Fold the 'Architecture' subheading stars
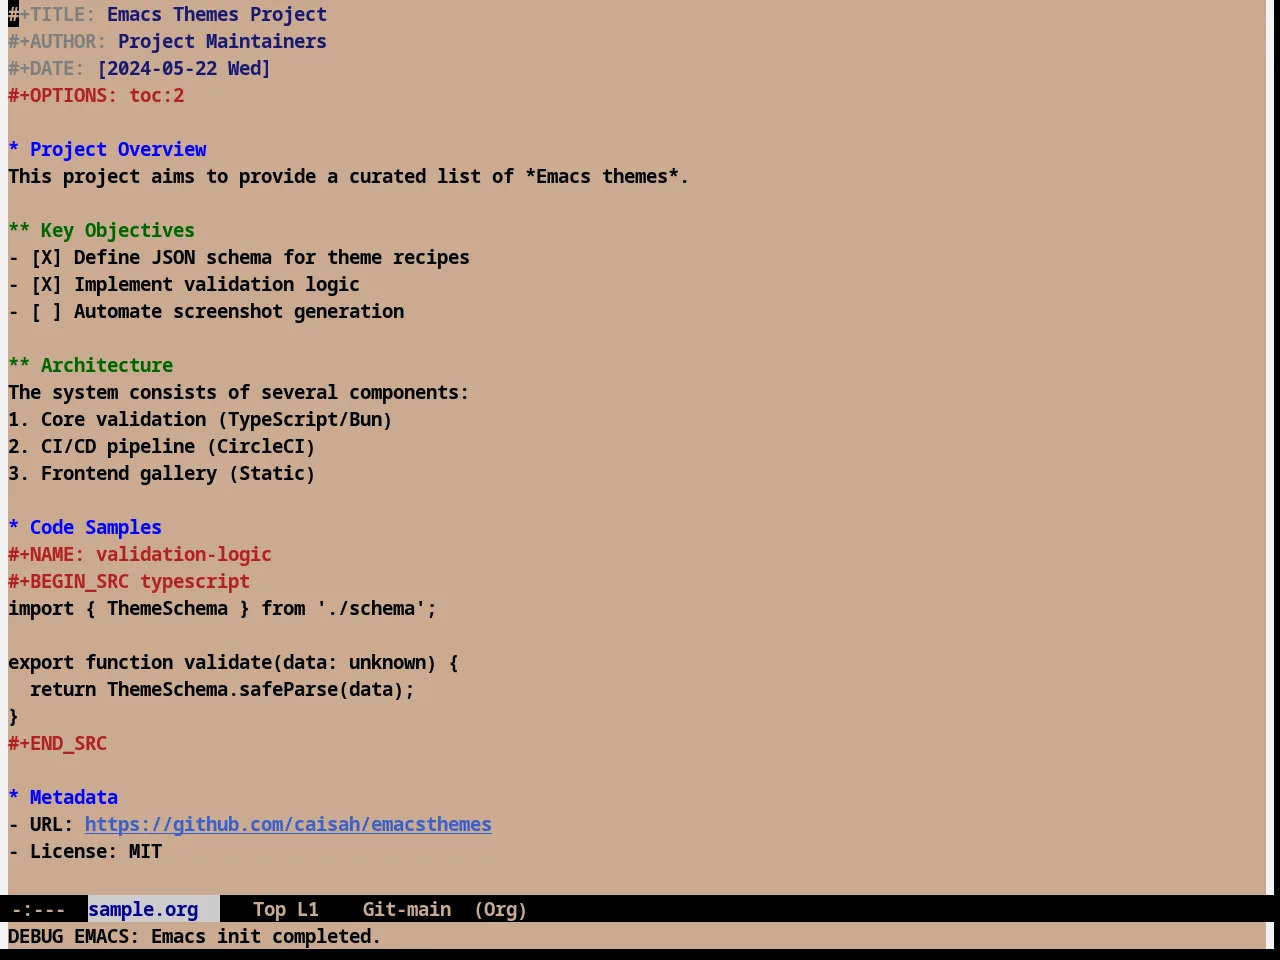Viewport: 1280px width, 960px height. pos(19,366)
